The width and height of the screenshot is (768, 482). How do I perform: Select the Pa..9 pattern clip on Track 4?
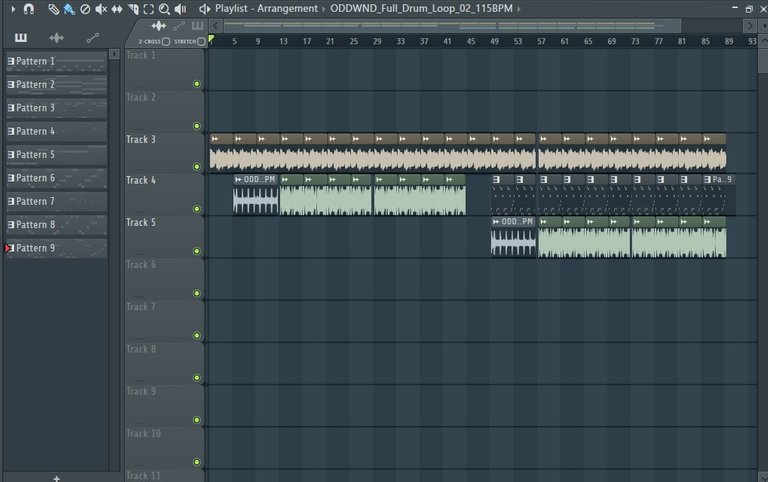pyautogui.click(x=719, y=195)
